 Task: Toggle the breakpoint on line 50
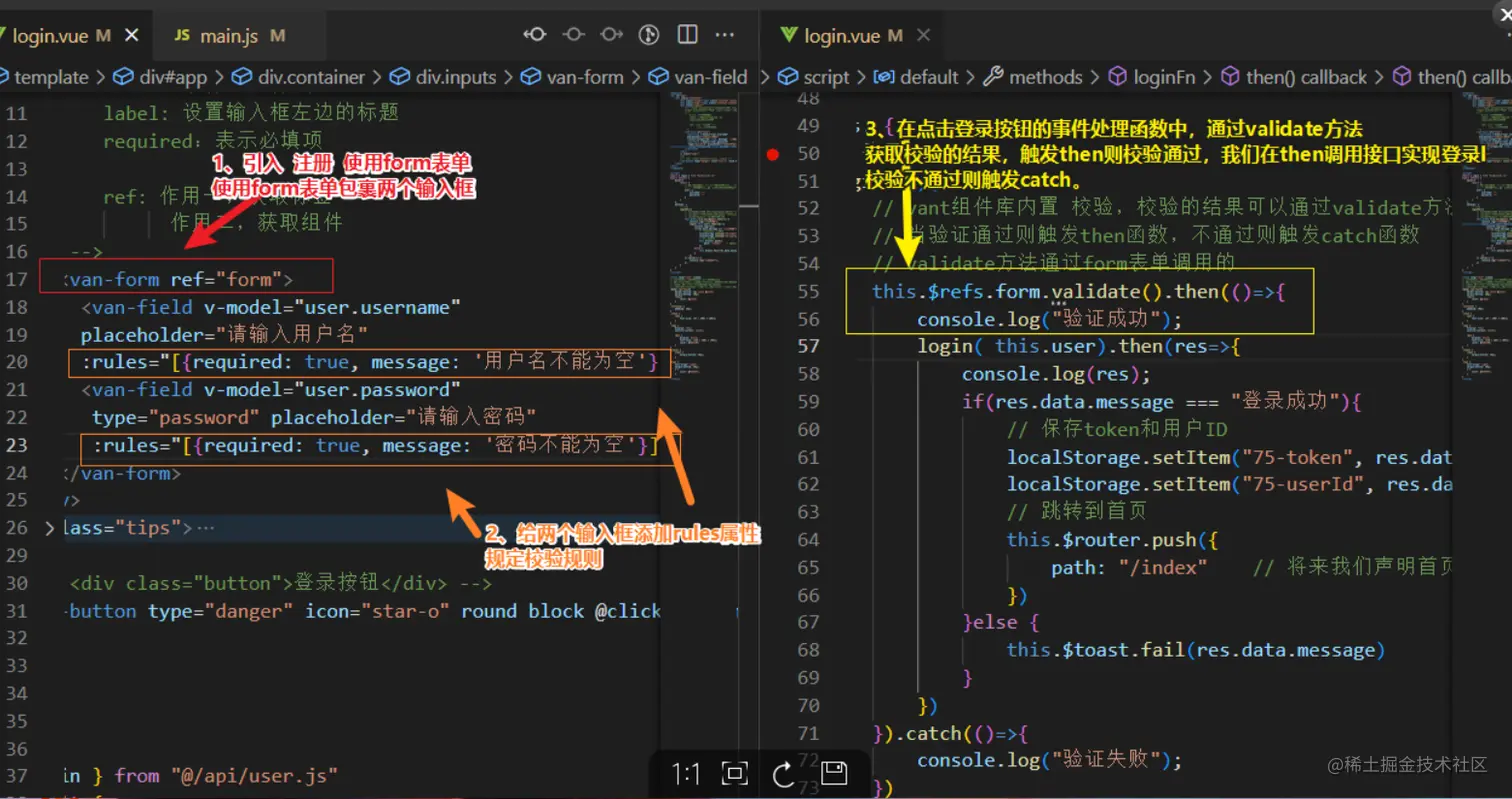point(773,154)
